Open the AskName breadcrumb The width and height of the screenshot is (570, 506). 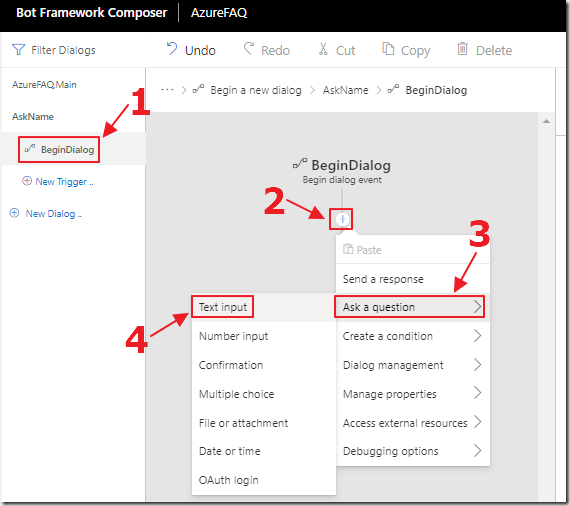point(345,90)
